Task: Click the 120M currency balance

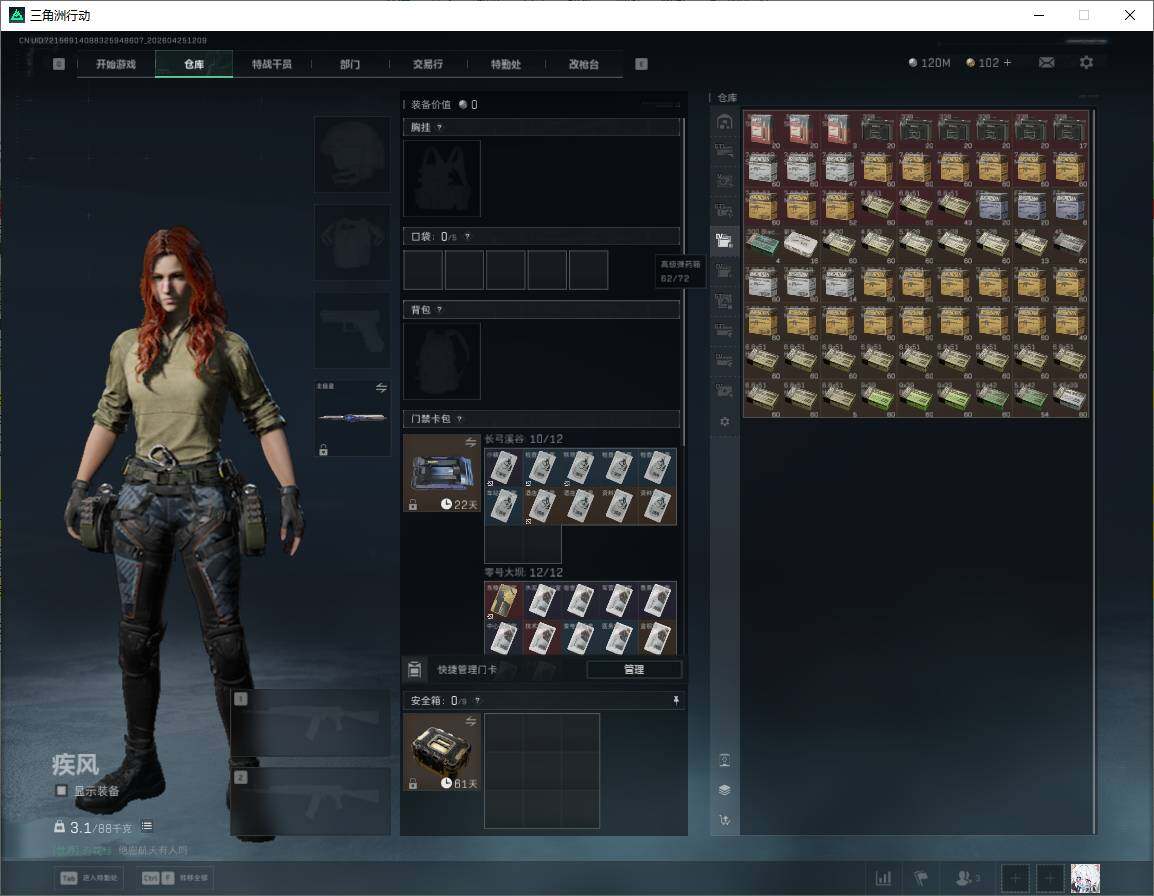Action: (930, 63)
